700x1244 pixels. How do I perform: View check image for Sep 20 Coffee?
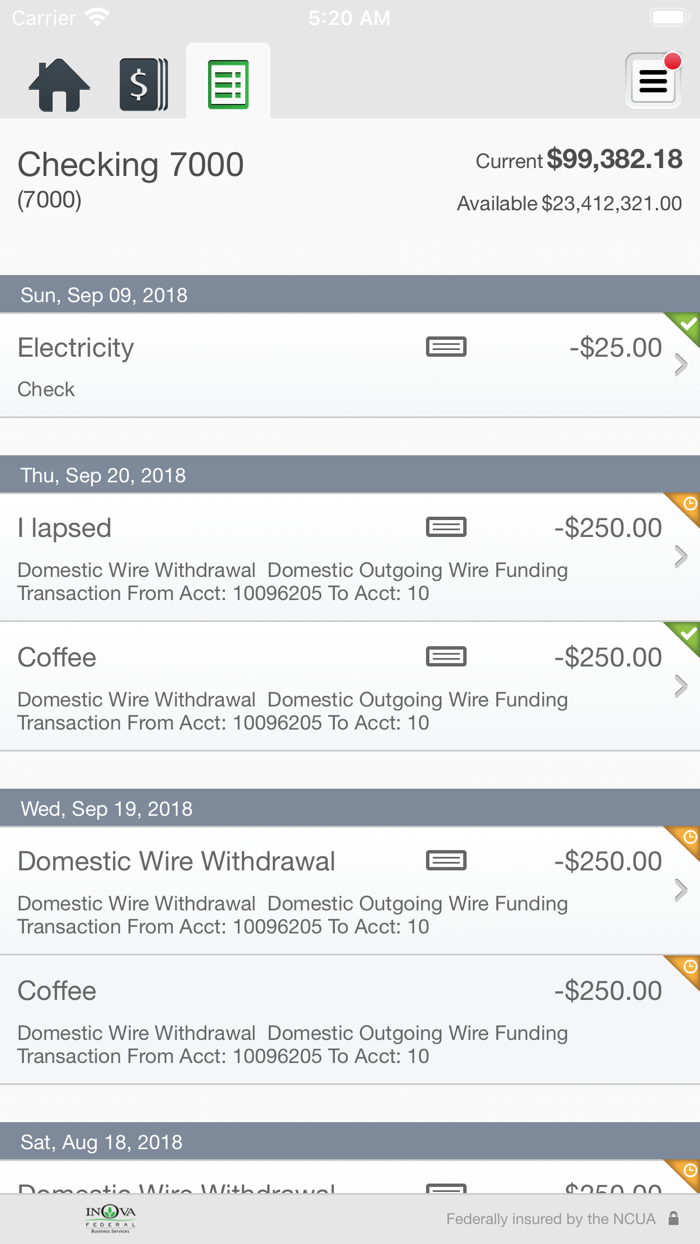tap(446, 657)
